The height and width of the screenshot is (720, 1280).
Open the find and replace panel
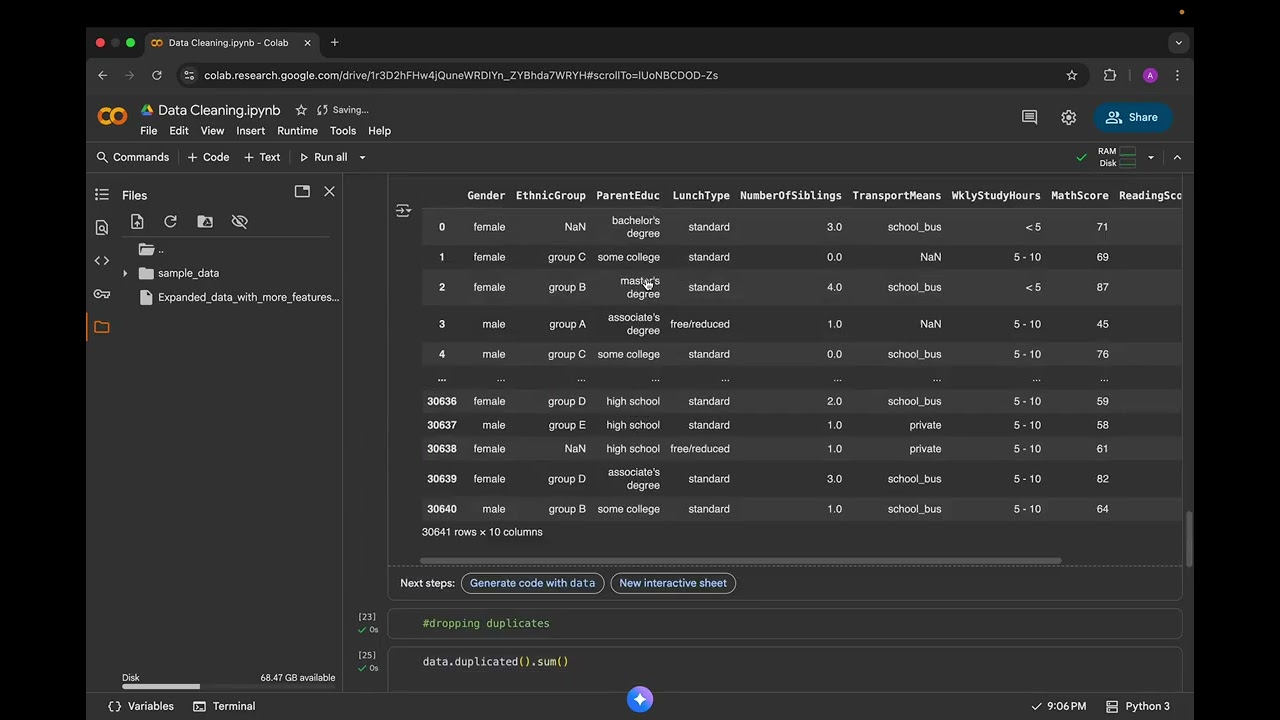pyautogui.click(x=102, y=228)
